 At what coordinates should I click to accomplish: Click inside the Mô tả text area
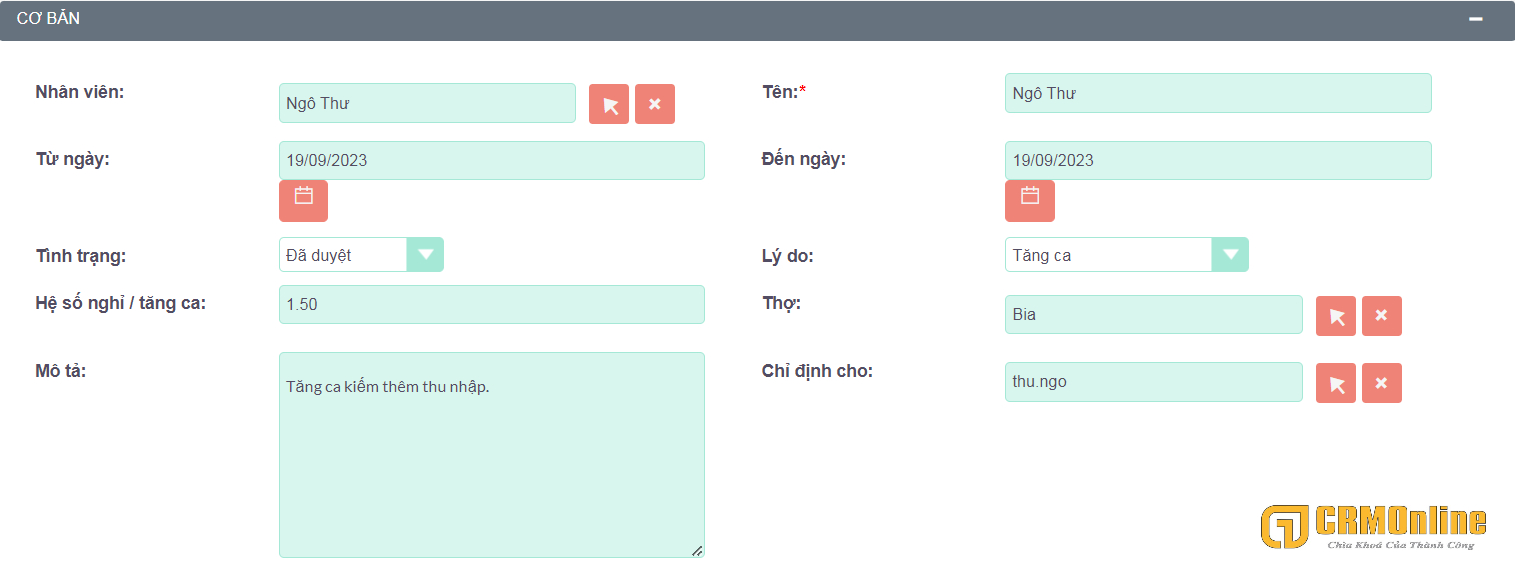tap(492, 455)
